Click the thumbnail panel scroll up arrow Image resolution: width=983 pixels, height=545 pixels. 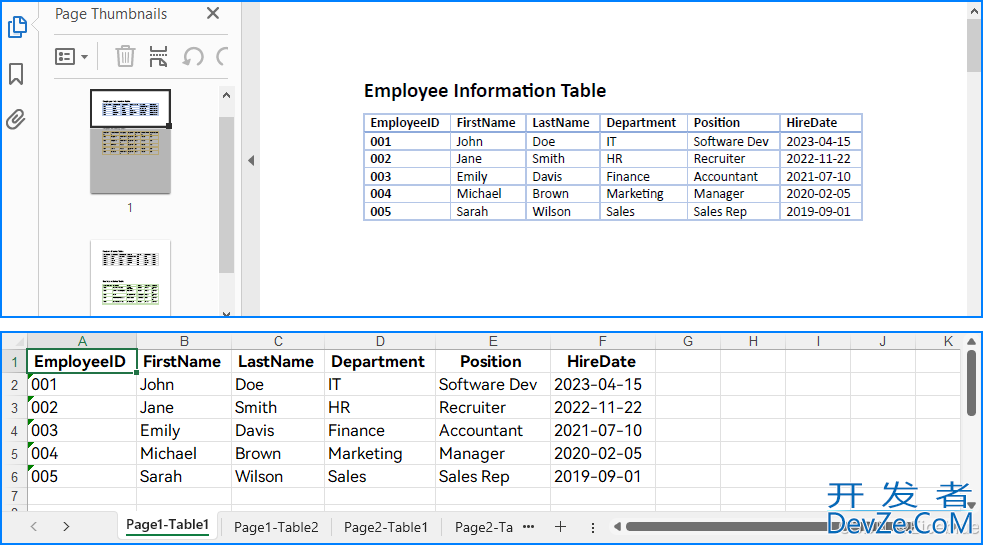226,95
